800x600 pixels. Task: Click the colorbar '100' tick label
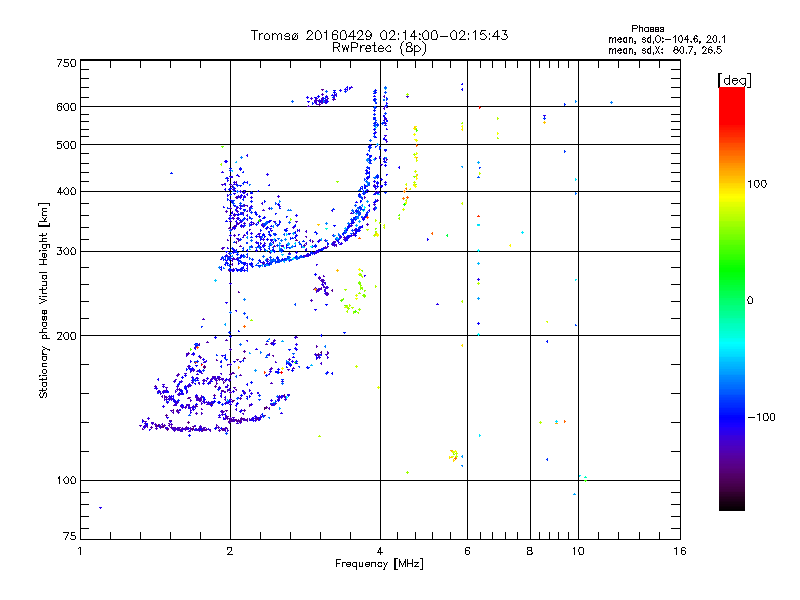[x=757, y=184]
